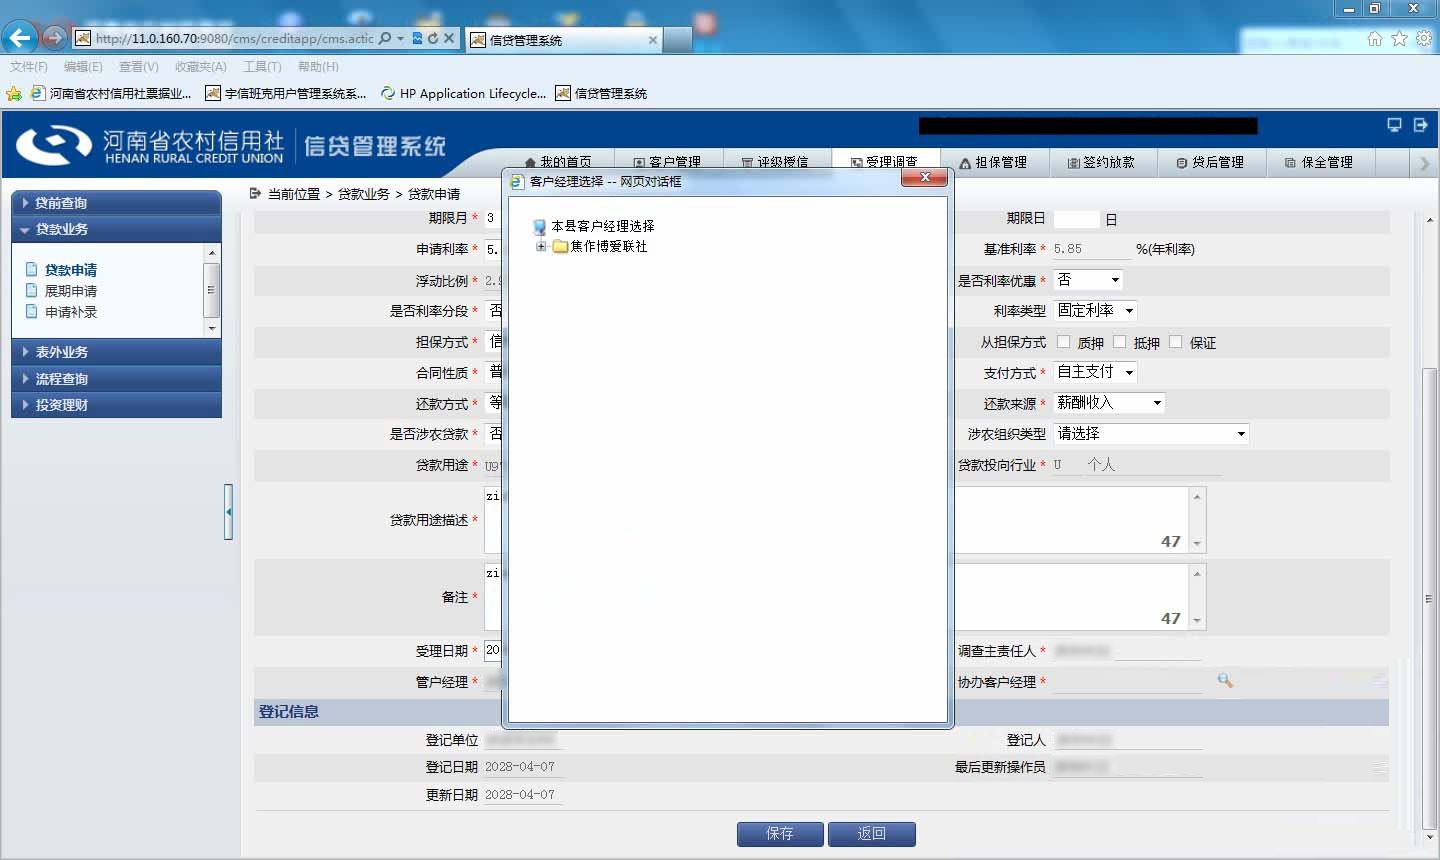Open the 利率类型 dropdown
Image resolution: width=1440 pixels, height=860 pixels.
click(x=1096, y=311)
